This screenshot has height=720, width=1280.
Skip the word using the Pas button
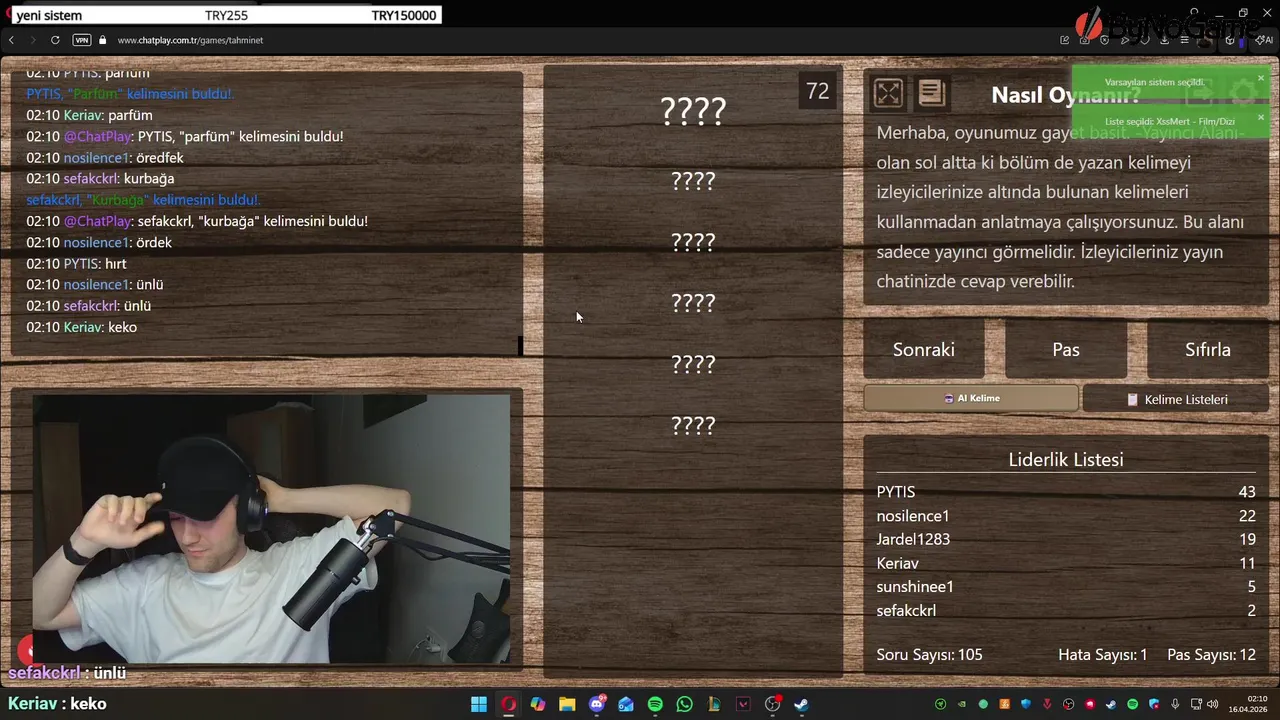tap(1066, 349)
